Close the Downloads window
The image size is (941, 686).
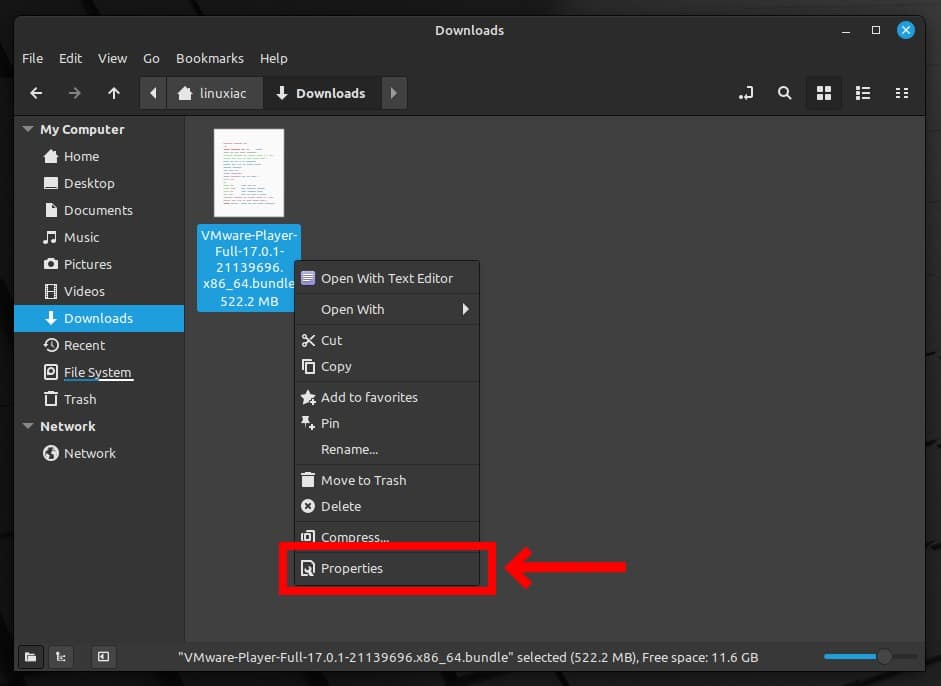pyautogui.click(x=906, y=30)
